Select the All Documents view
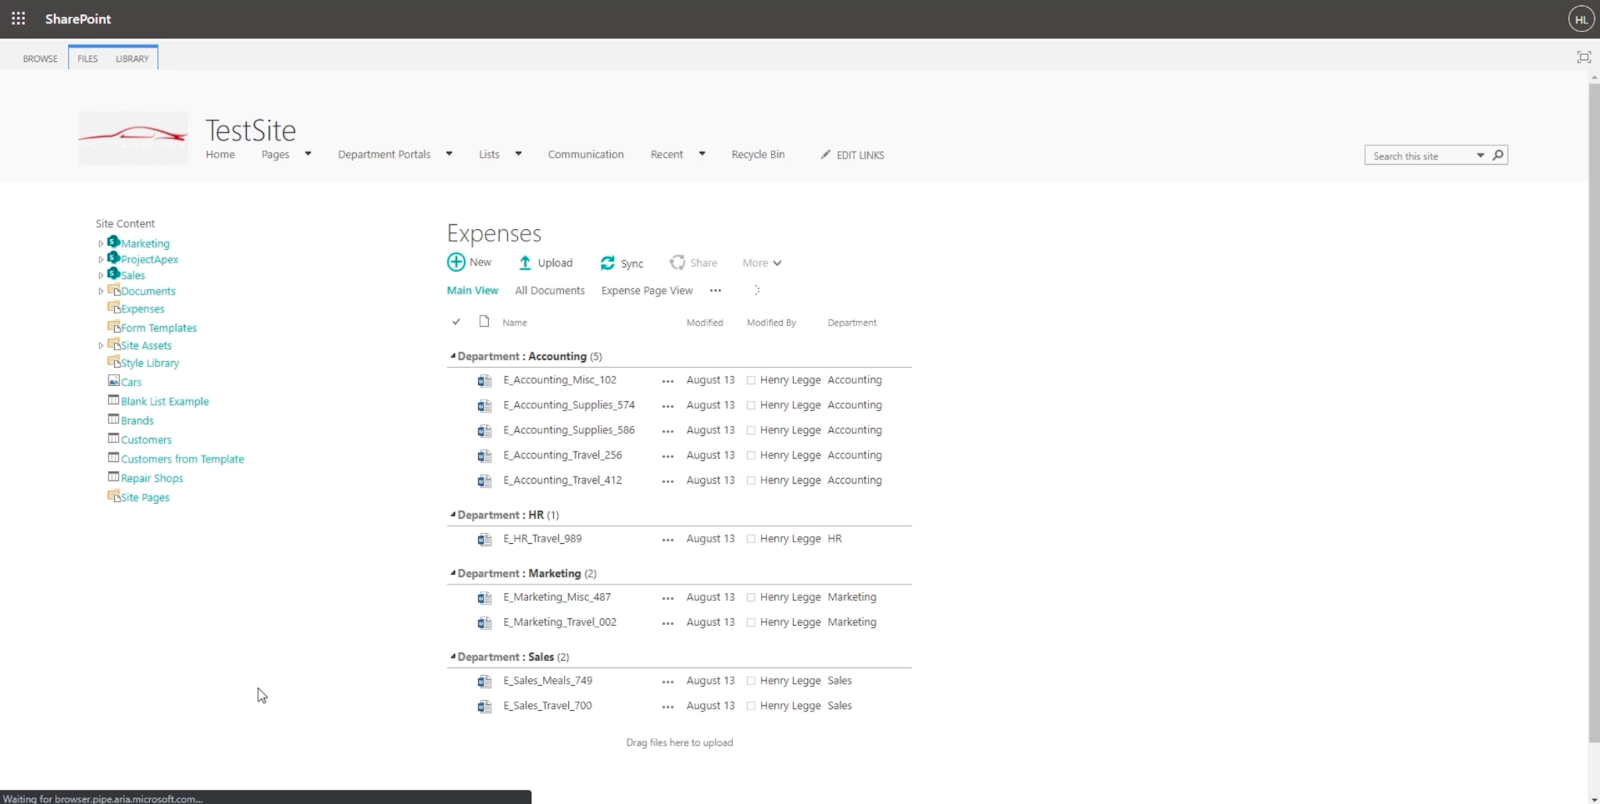1600x804 pixels. click(x=550, y=291)
